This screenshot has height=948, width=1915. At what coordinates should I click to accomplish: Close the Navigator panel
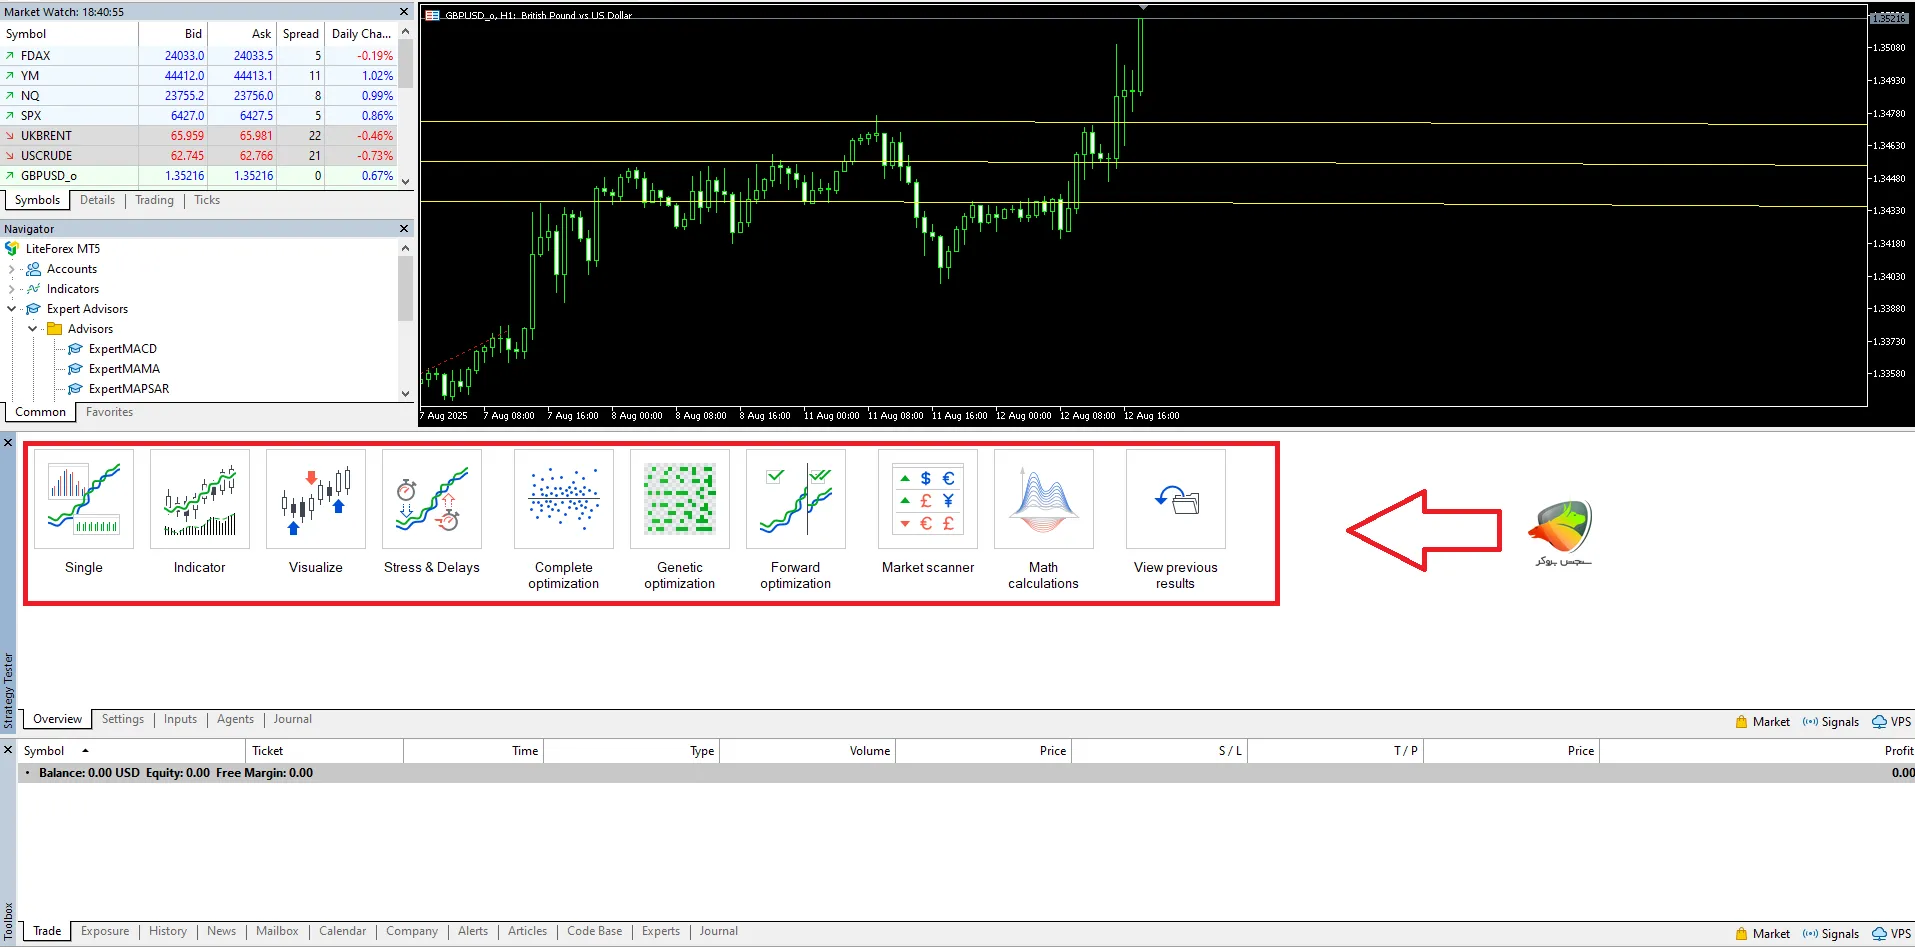coord(404,229)
